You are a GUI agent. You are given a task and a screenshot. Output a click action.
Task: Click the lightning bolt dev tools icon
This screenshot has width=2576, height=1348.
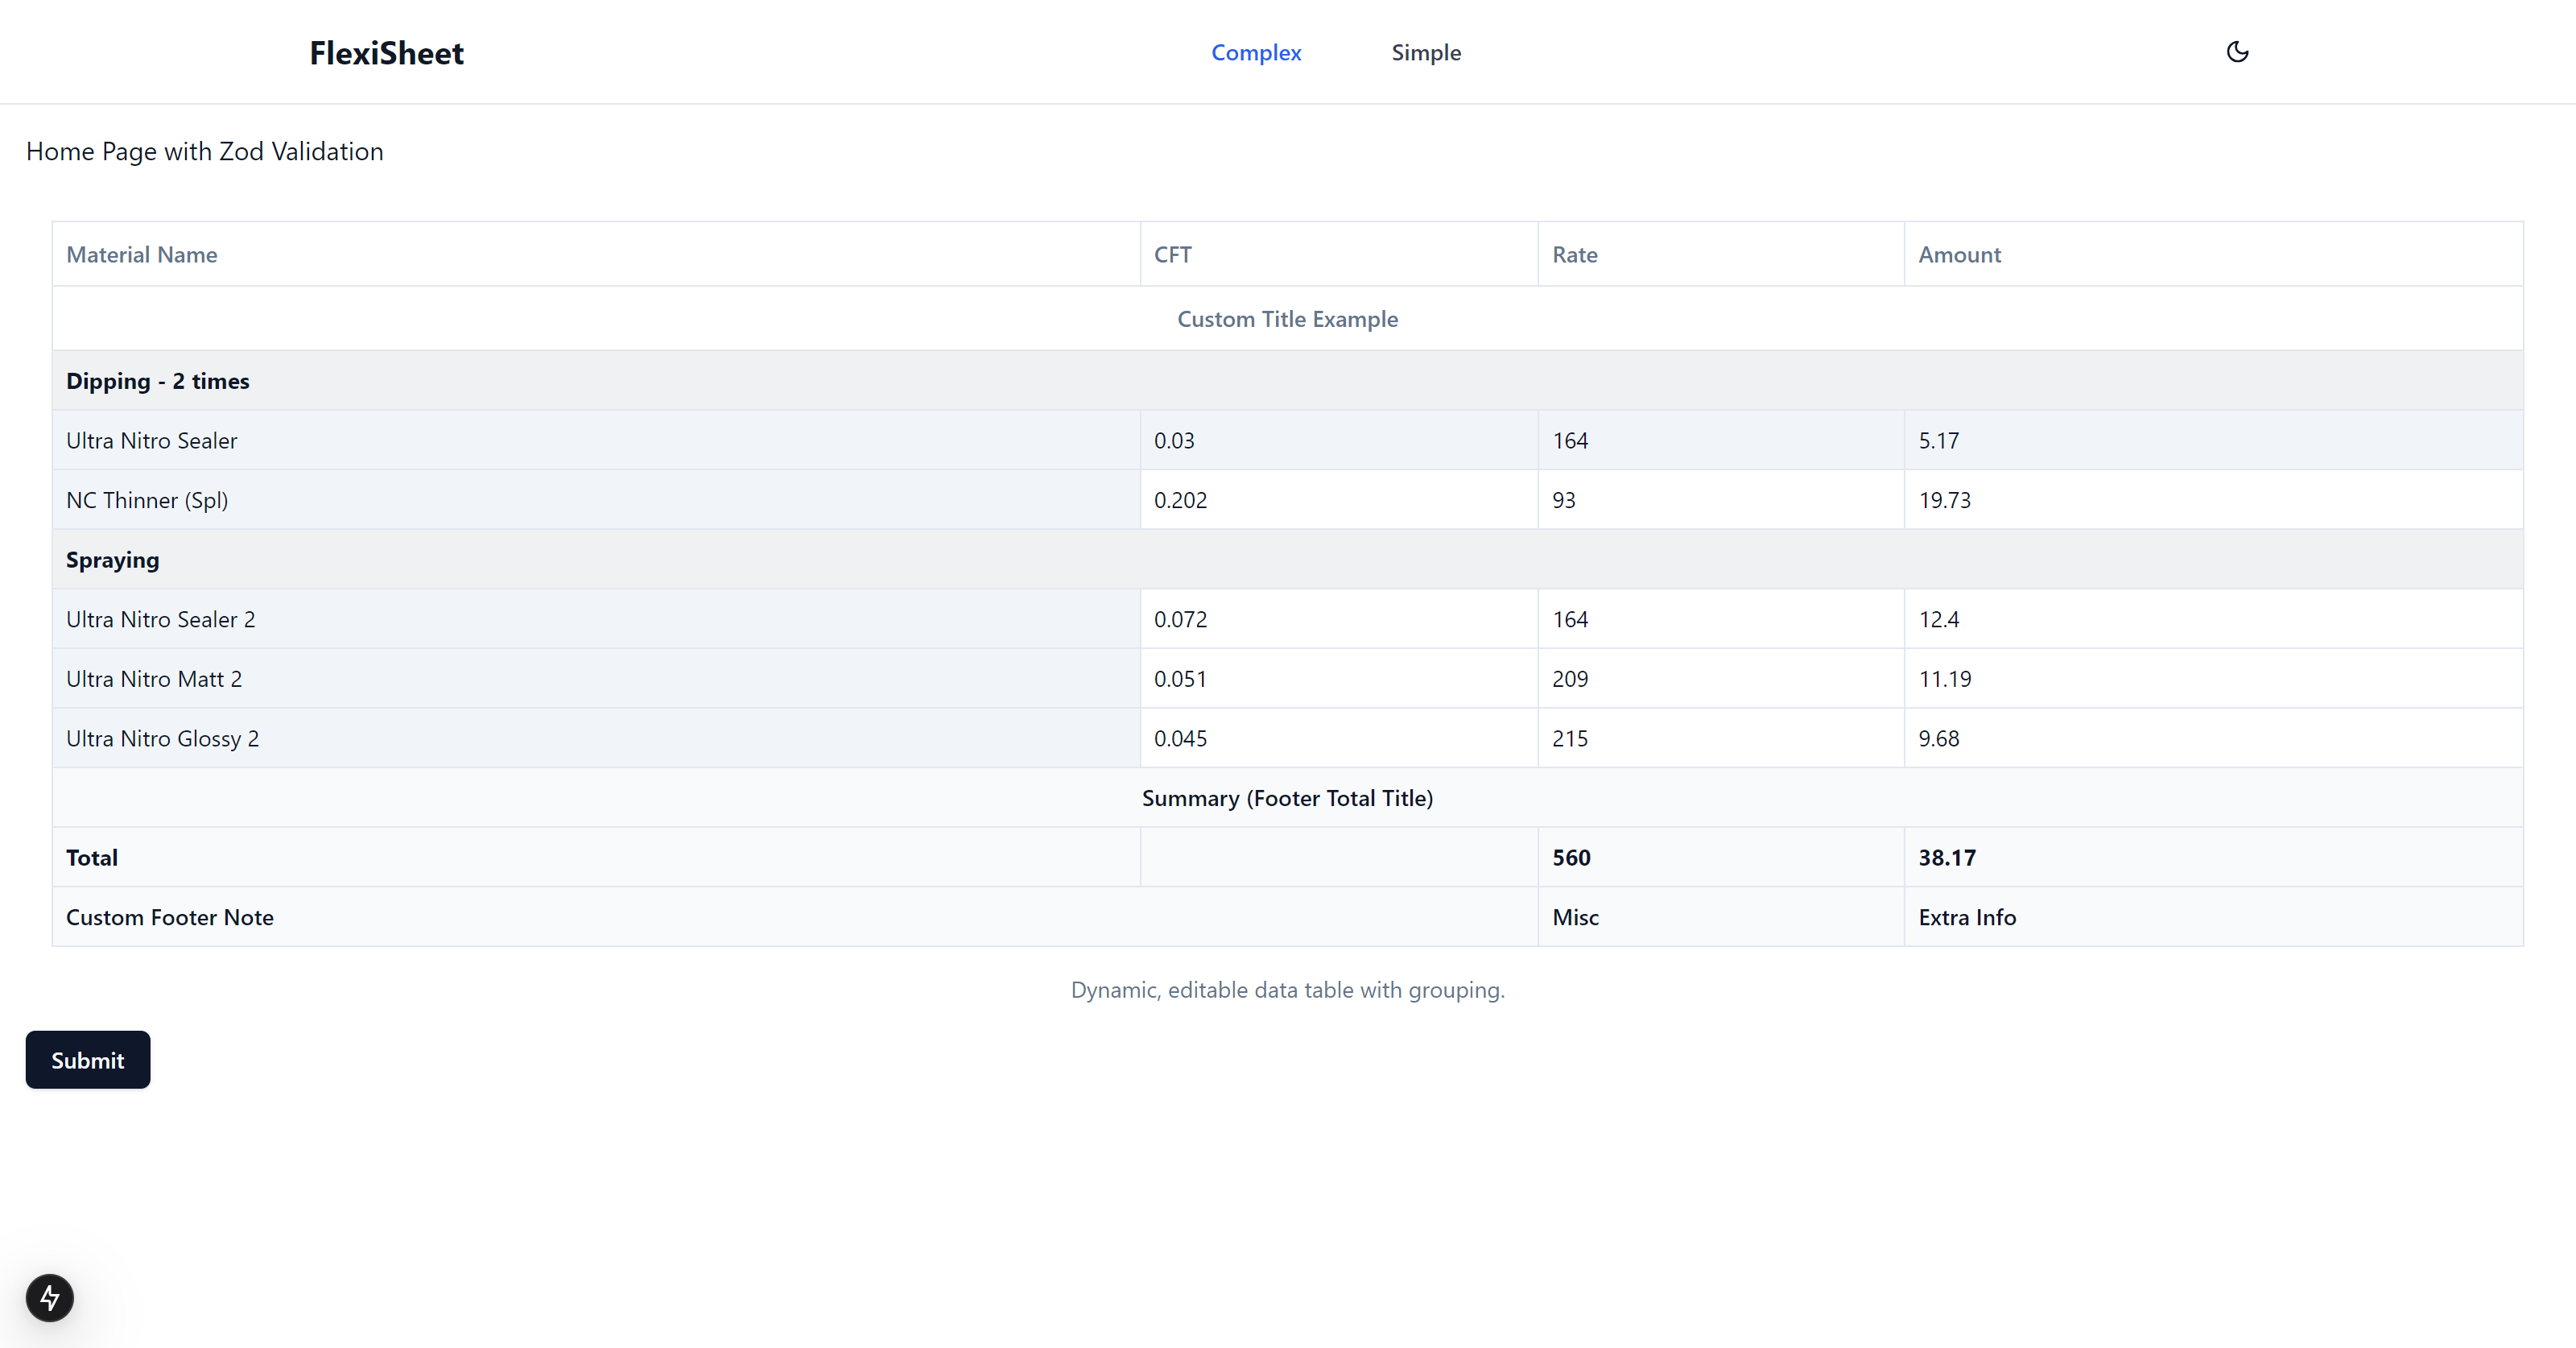click(x=50, y=1297)
